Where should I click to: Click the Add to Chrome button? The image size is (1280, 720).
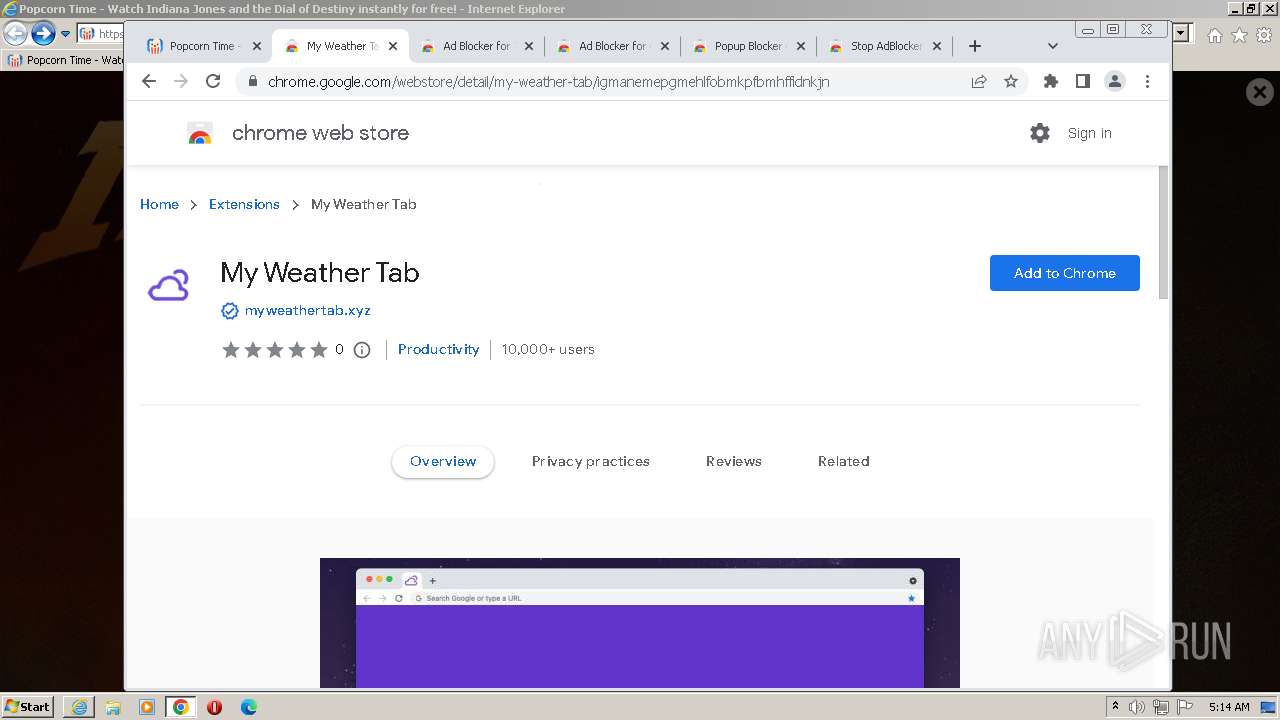1065,273
